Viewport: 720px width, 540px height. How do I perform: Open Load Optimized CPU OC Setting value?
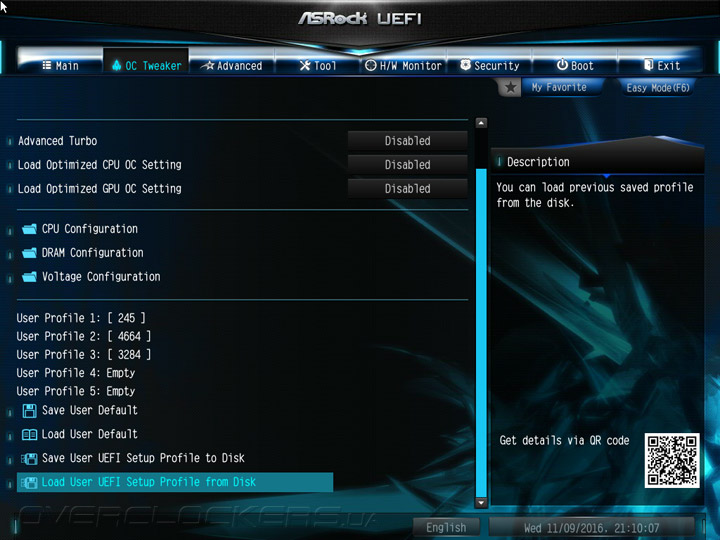pos(407,164)
